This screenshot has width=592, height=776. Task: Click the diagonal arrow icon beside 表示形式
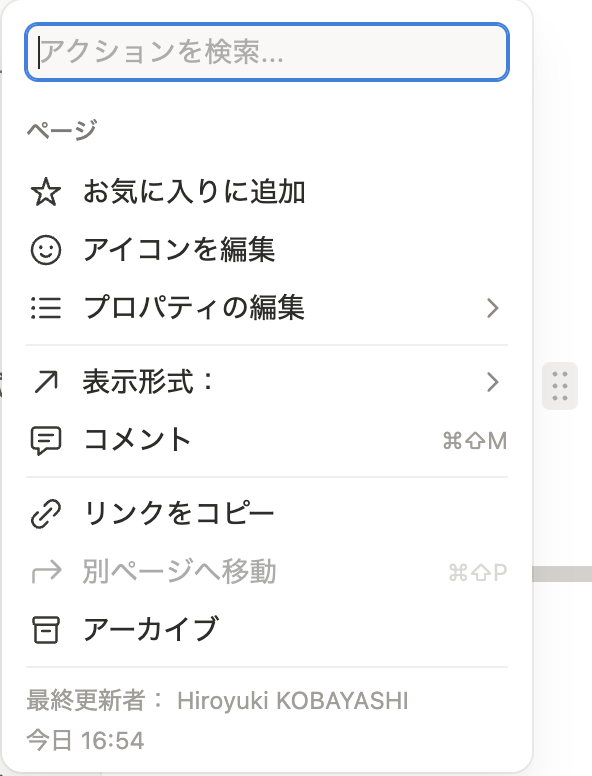(x=46, y=383)
